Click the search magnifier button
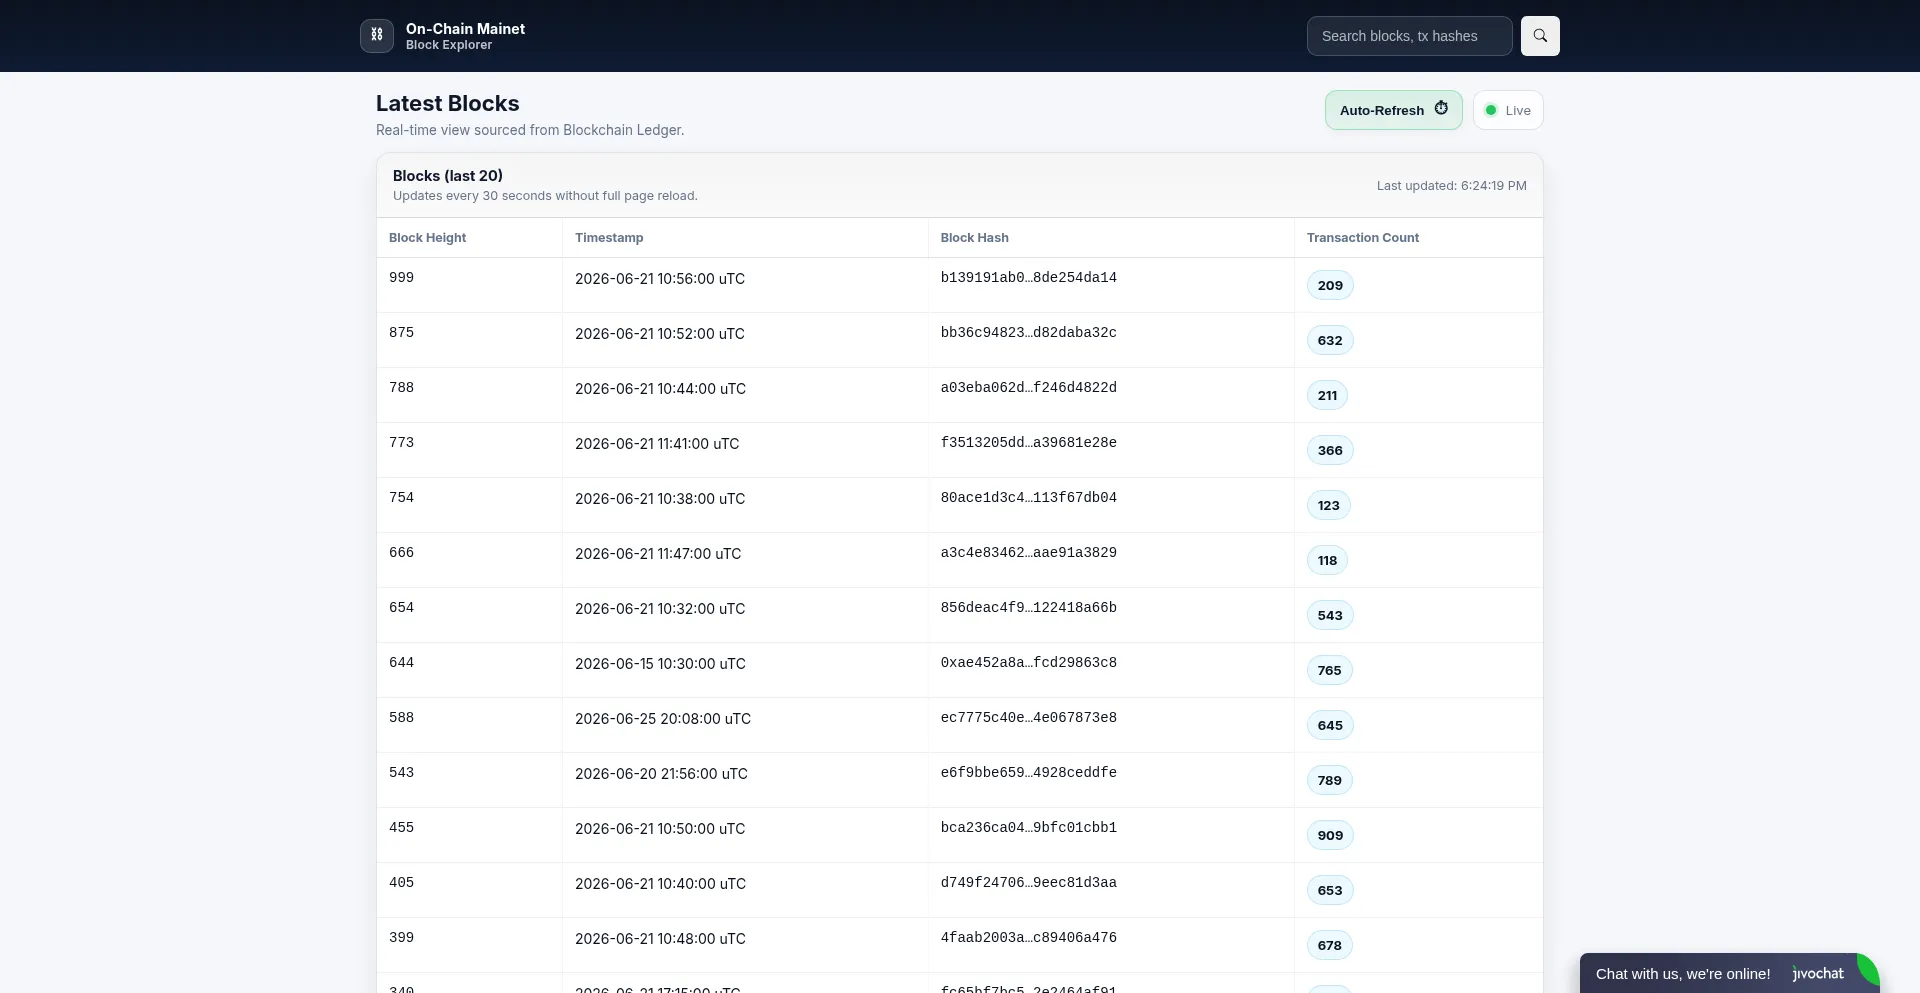Viewport: 1920px width, 993px height. click(x=1540, y=36)
